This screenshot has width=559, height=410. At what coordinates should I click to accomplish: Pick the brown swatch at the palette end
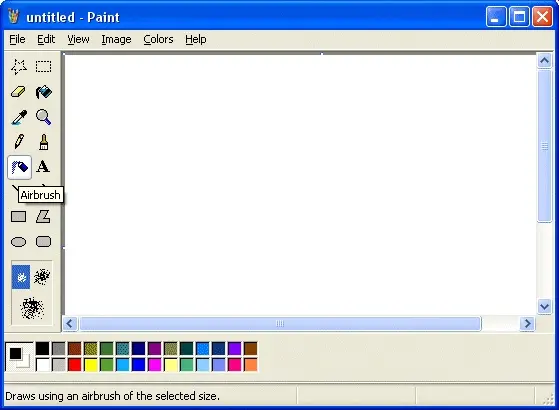pyautogui.click(x=251, y=348)
